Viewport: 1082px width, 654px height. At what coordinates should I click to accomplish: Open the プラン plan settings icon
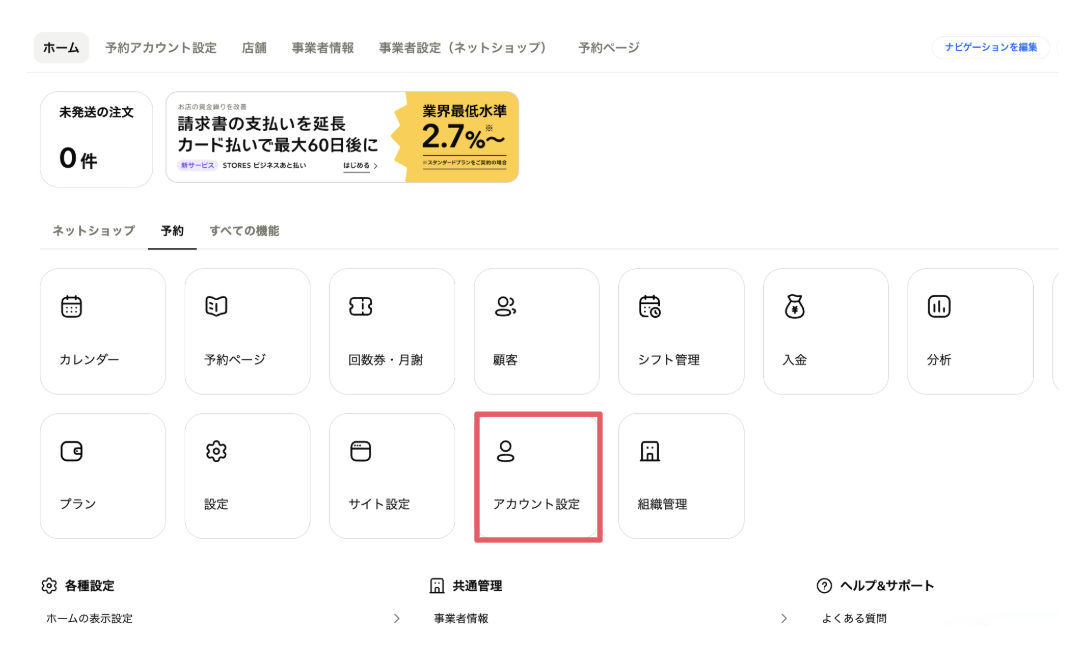tap(102, 476)
